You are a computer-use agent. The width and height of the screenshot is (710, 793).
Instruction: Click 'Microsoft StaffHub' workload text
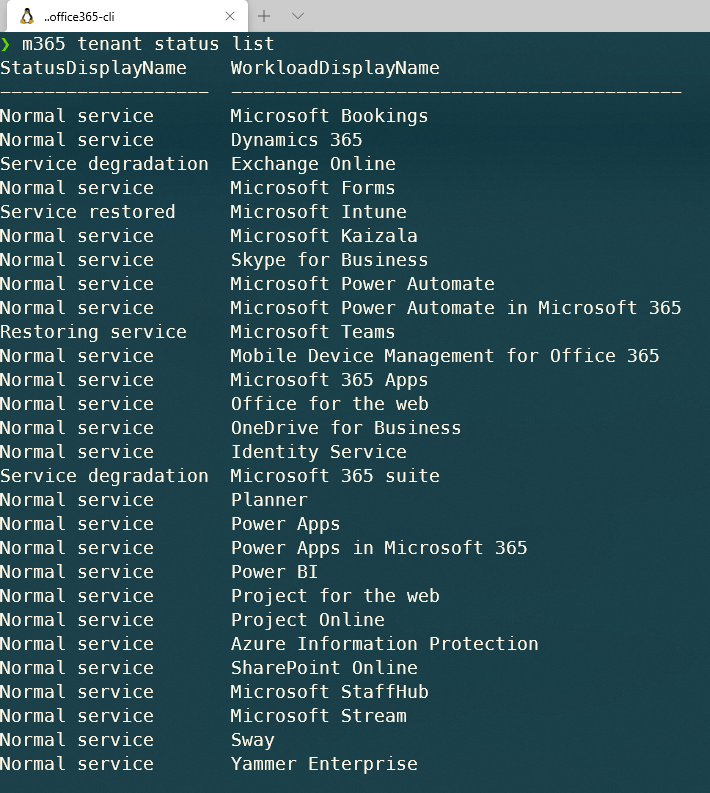click(x=330, y=692)
